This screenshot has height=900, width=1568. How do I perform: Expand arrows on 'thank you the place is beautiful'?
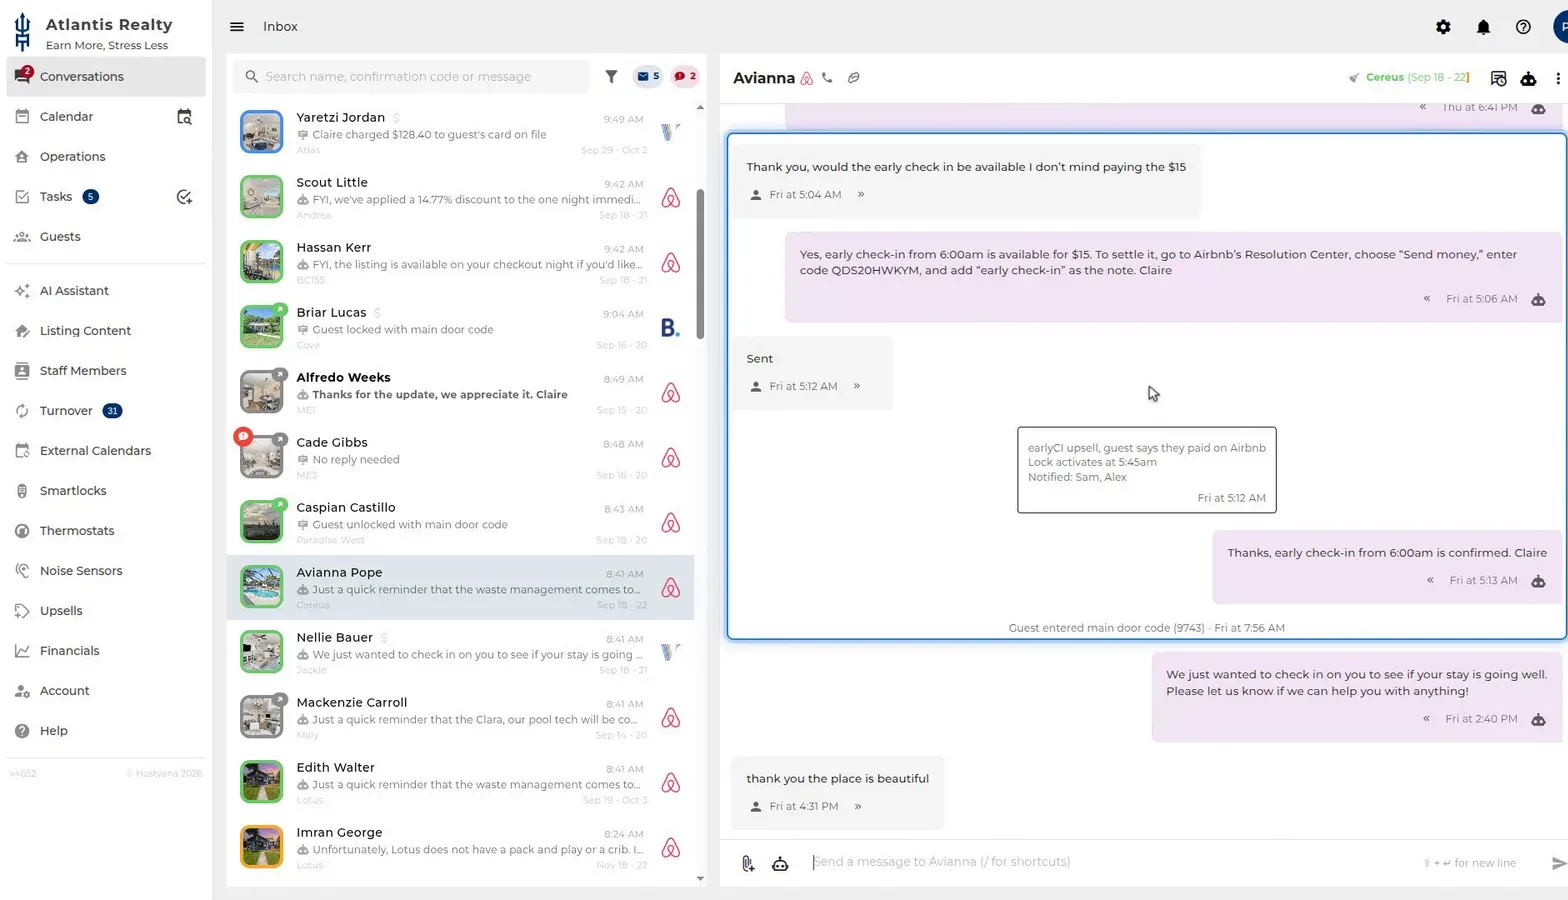(858, 806)
